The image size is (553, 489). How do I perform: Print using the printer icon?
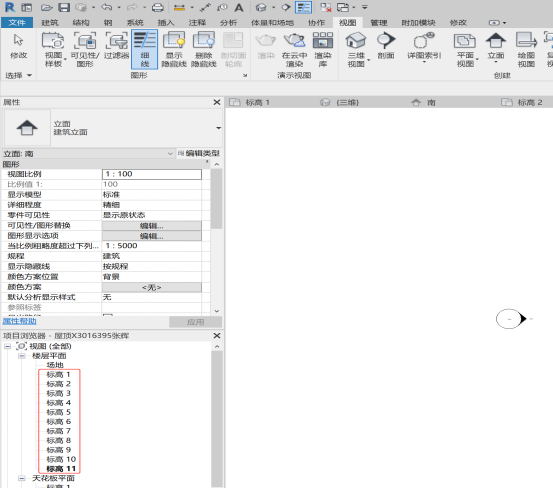pyautogui.click(x=157, y=7)
